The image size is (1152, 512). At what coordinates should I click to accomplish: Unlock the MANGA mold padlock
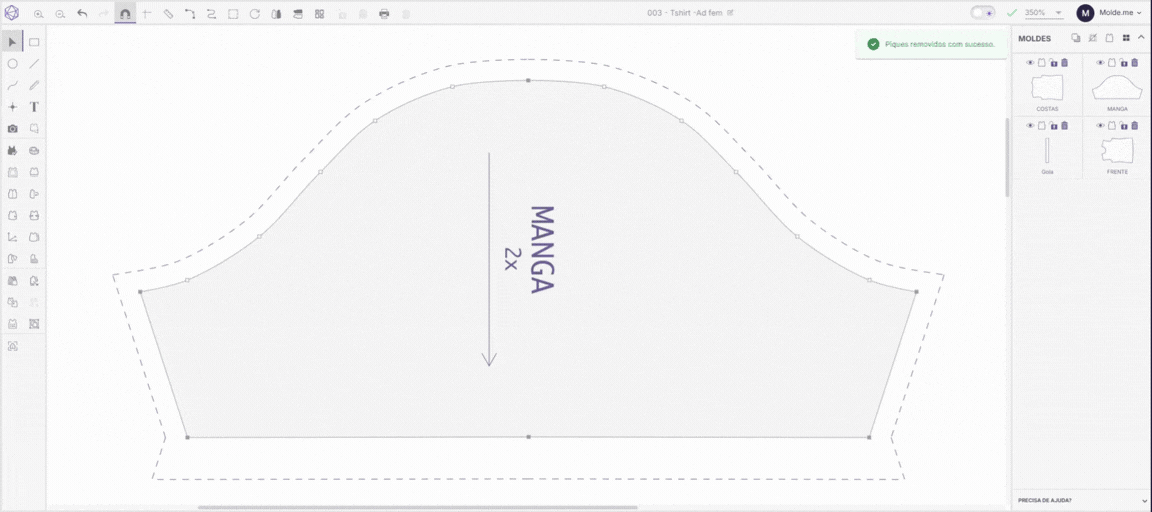coord(1123,62)
